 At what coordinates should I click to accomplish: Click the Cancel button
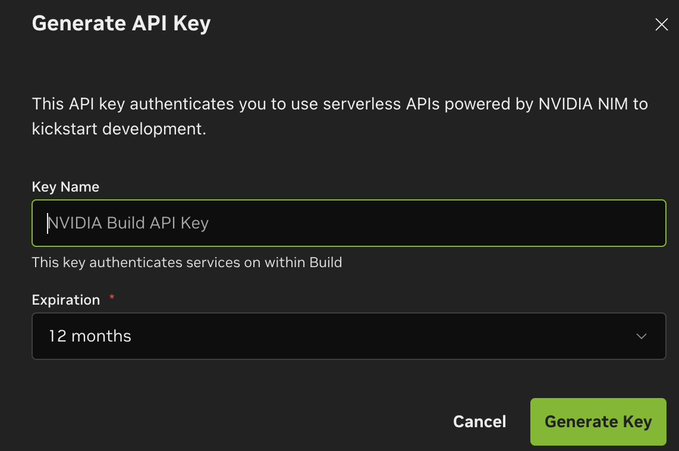click(x=479, y=422)
